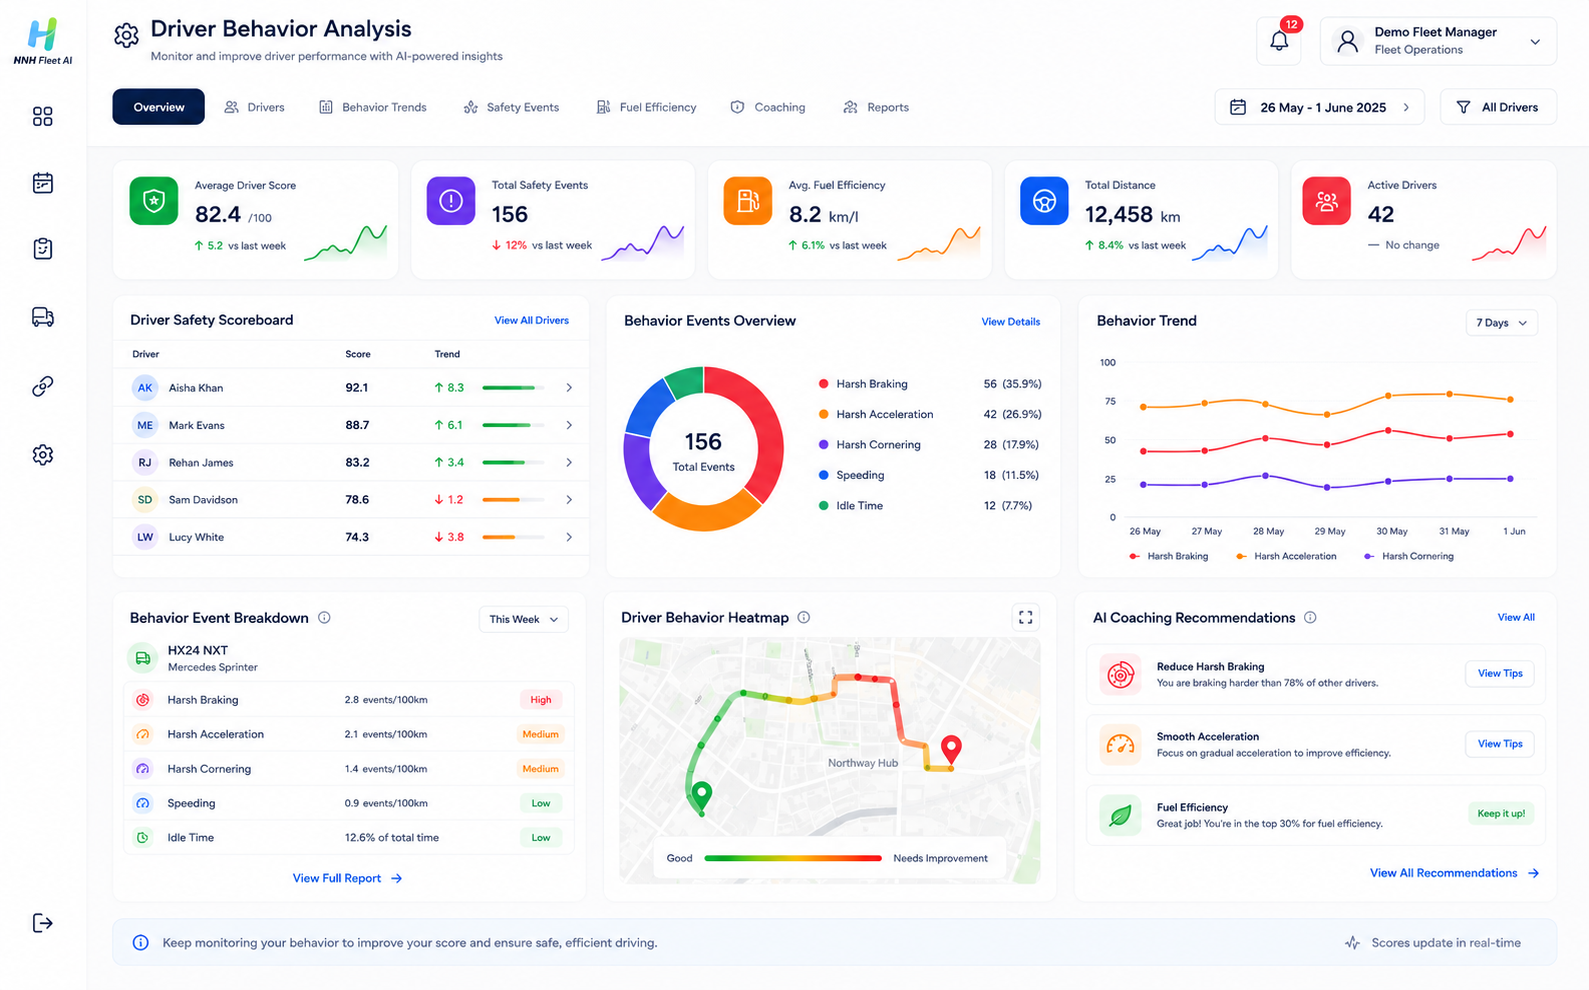Screen dimensions: 1589x990
Task: Click the Keep it up! badge
Action: [1501, 814]
